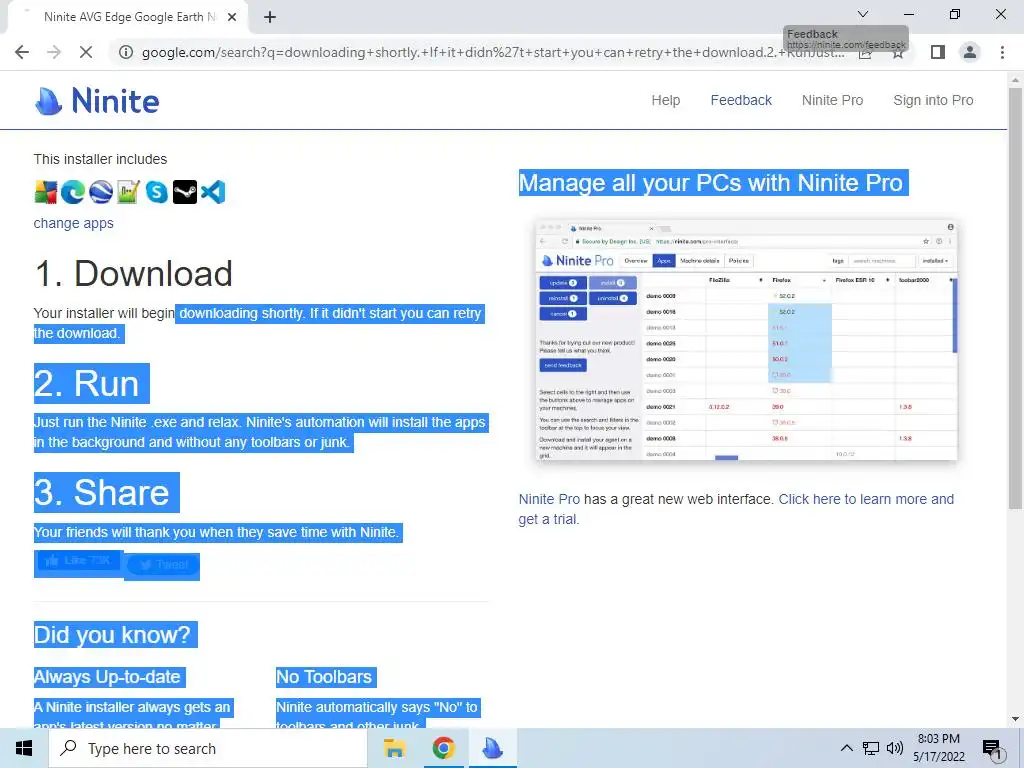
Task: Switch to Chrome in the taskbar
Action: (x=443, y=748)
